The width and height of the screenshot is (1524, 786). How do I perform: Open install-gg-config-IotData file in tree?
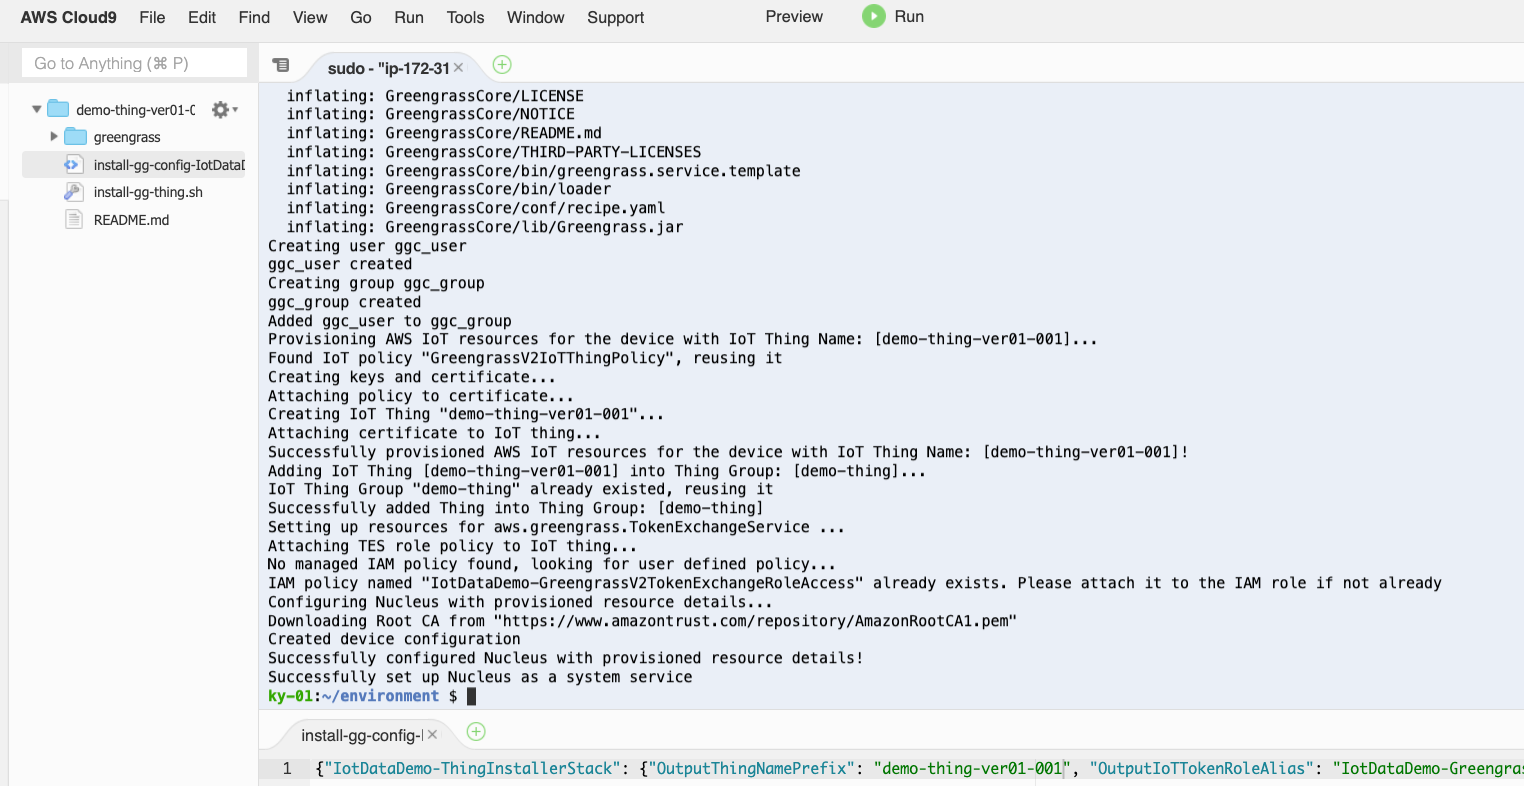coord(168,165)
